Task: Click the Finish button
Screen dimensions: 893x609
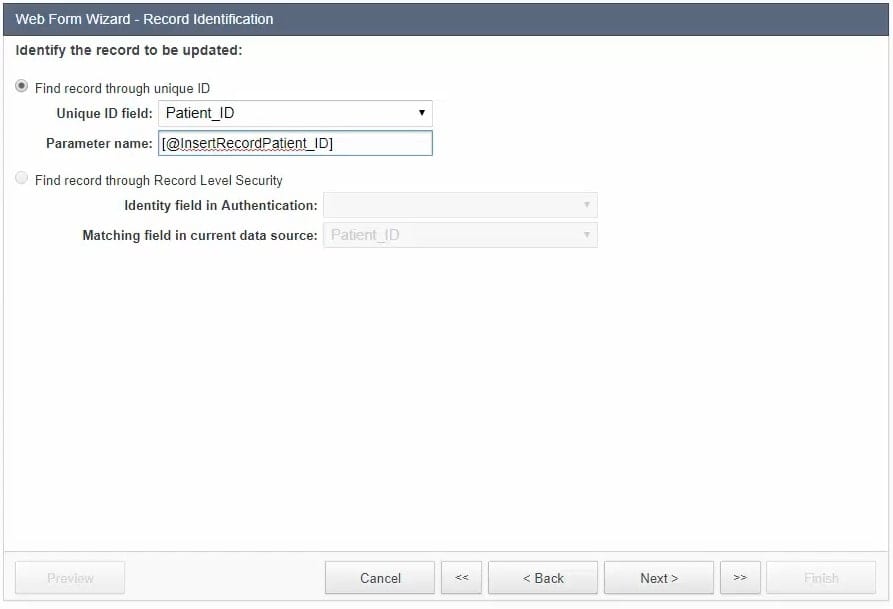Action: (x=821, y=578)
